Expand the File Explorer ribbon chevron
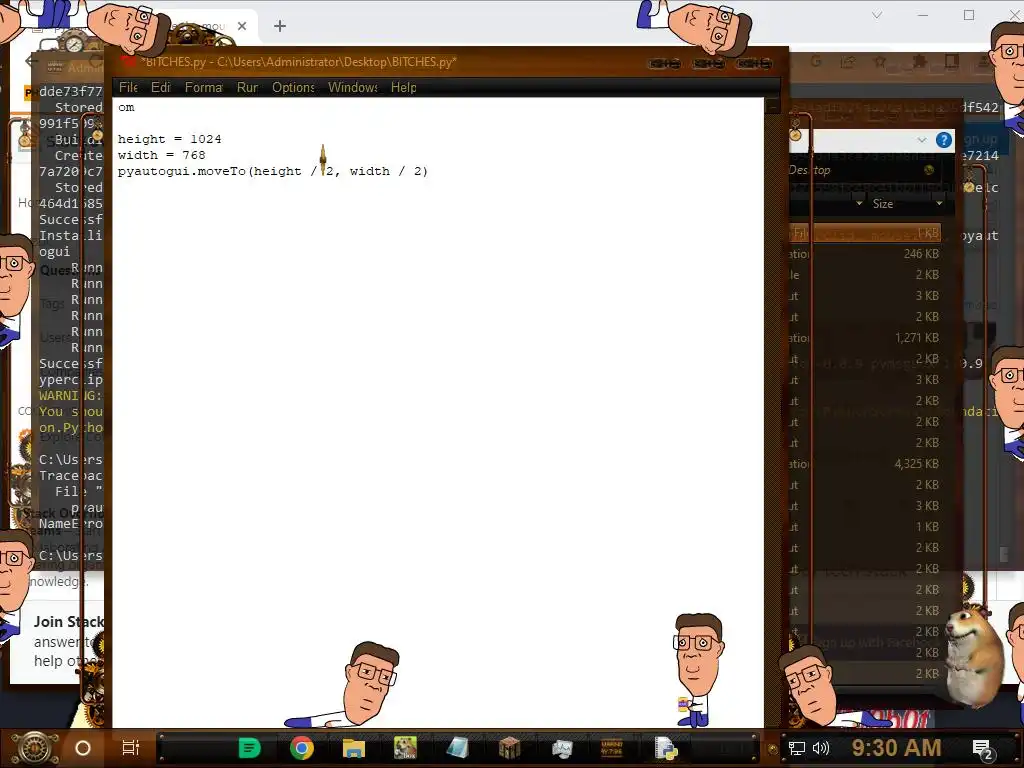 [921, 140]
